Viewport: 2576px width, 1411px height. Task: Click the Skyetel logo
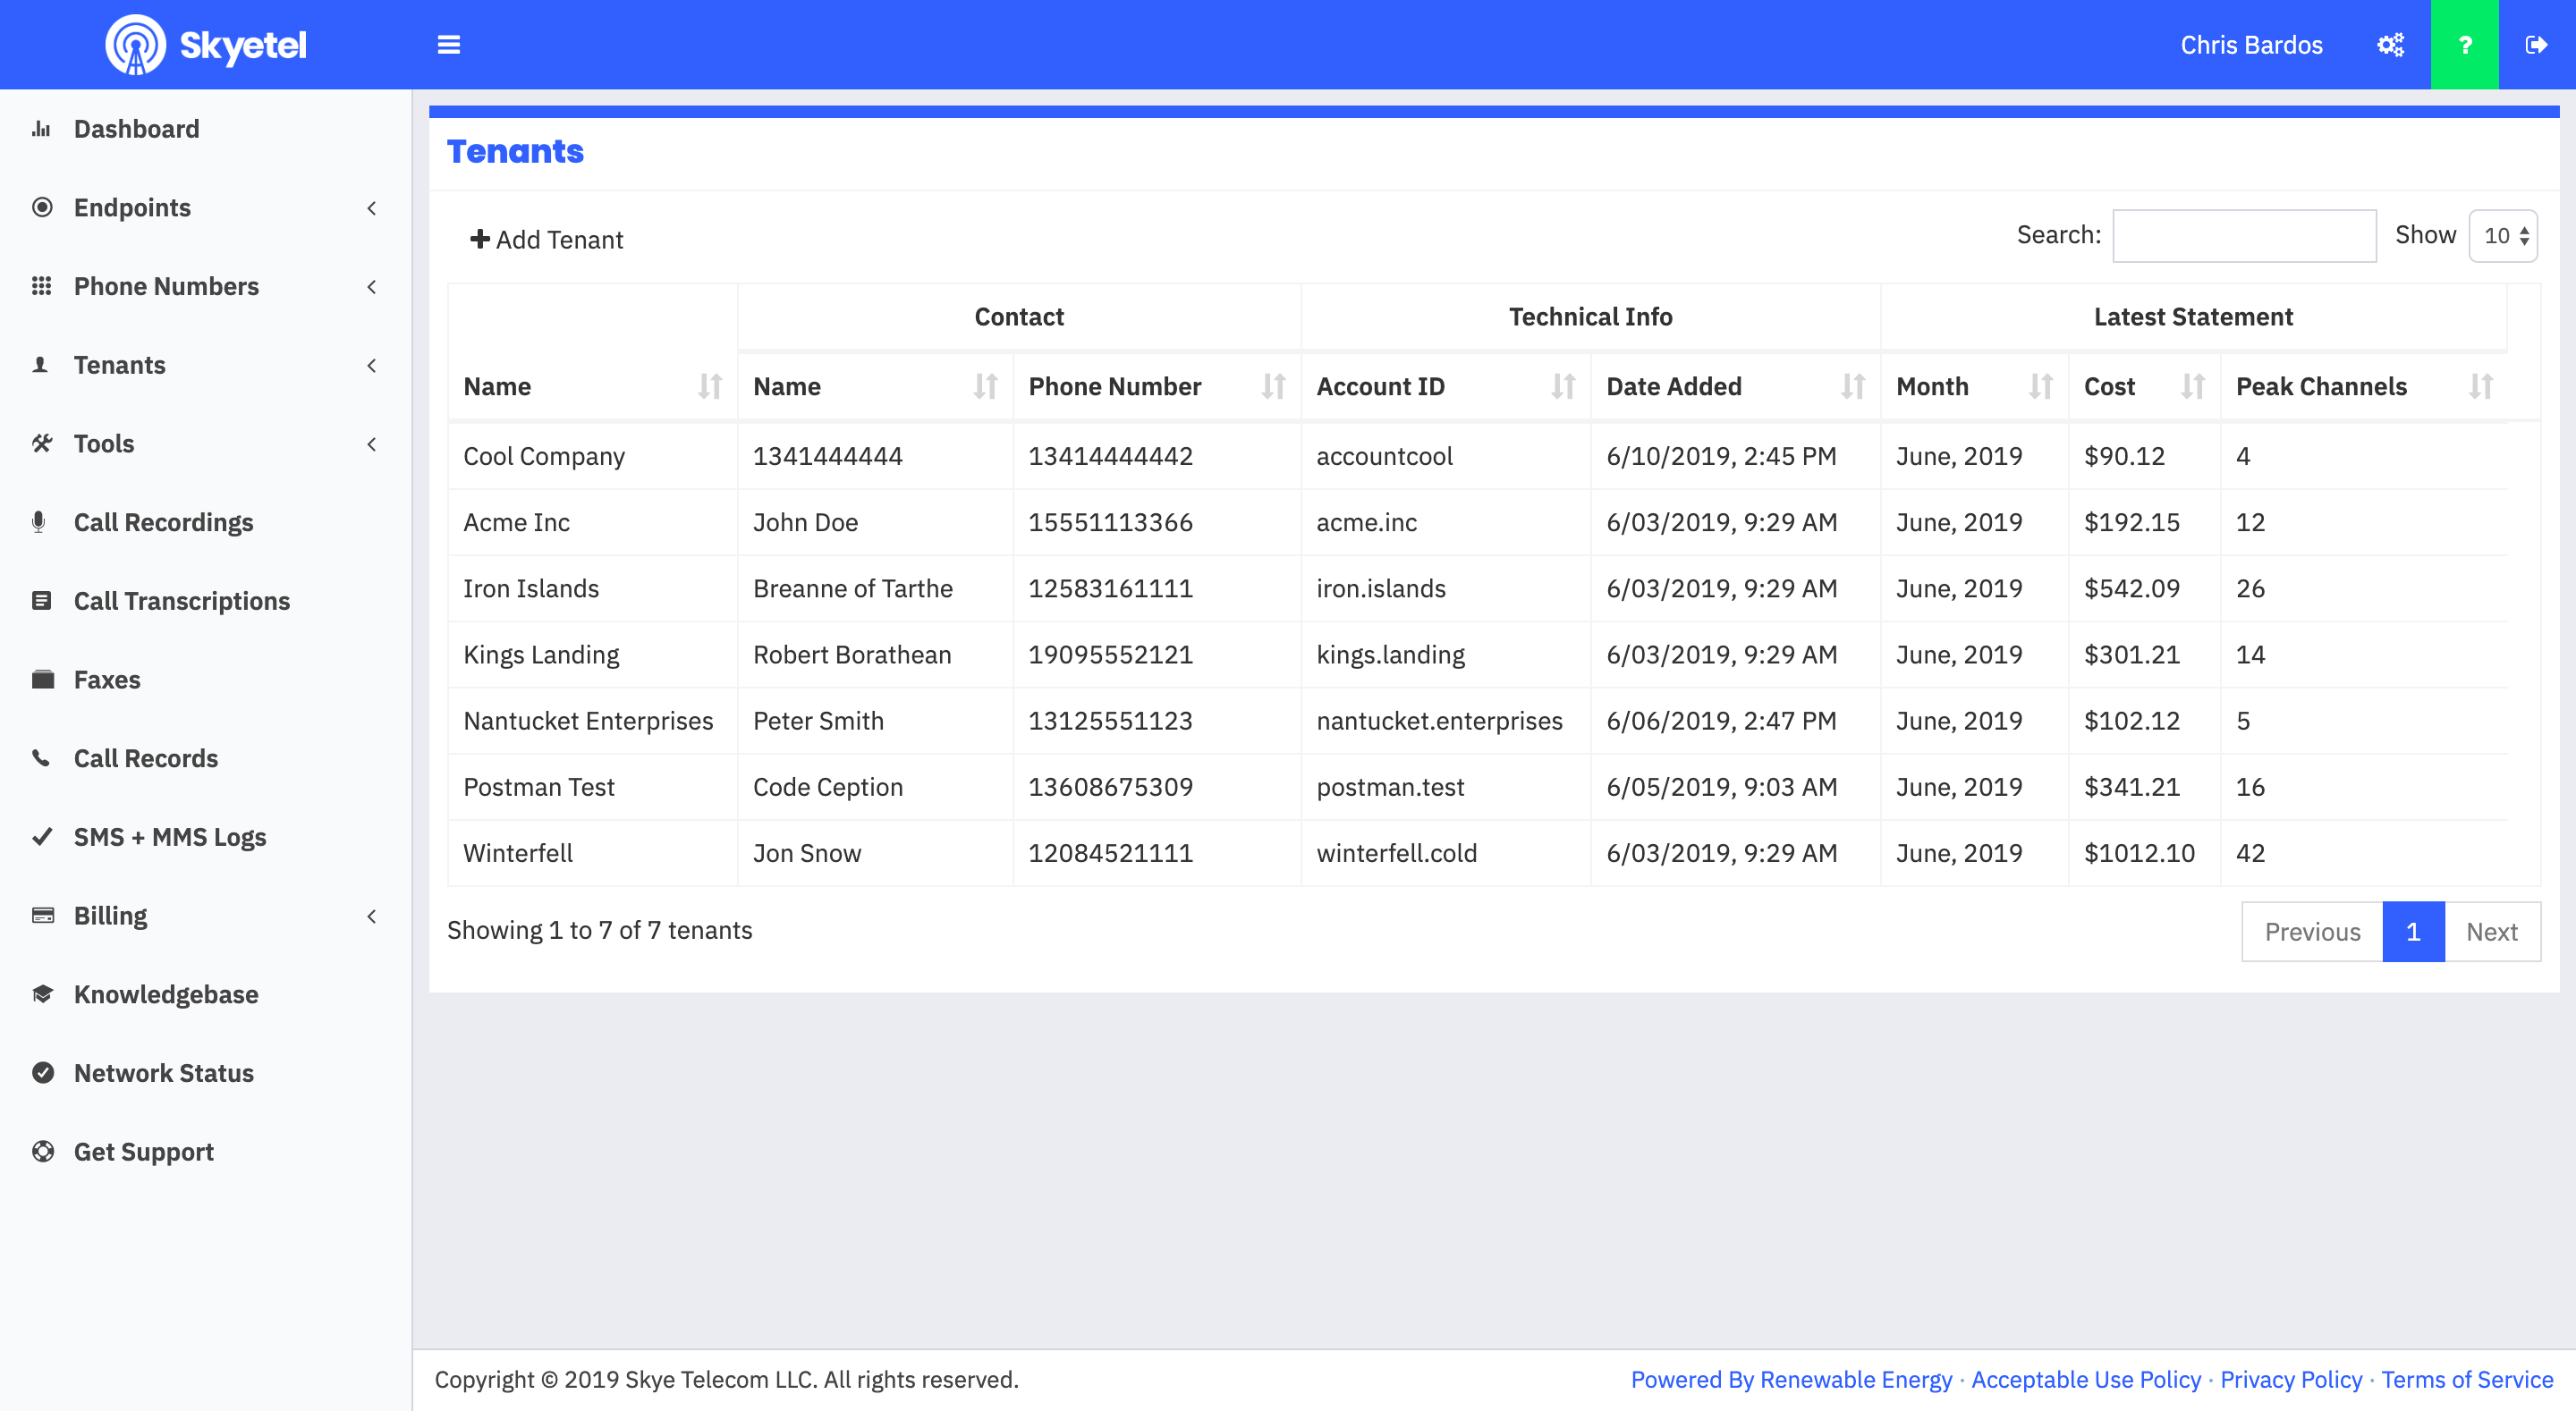point(206,45)
